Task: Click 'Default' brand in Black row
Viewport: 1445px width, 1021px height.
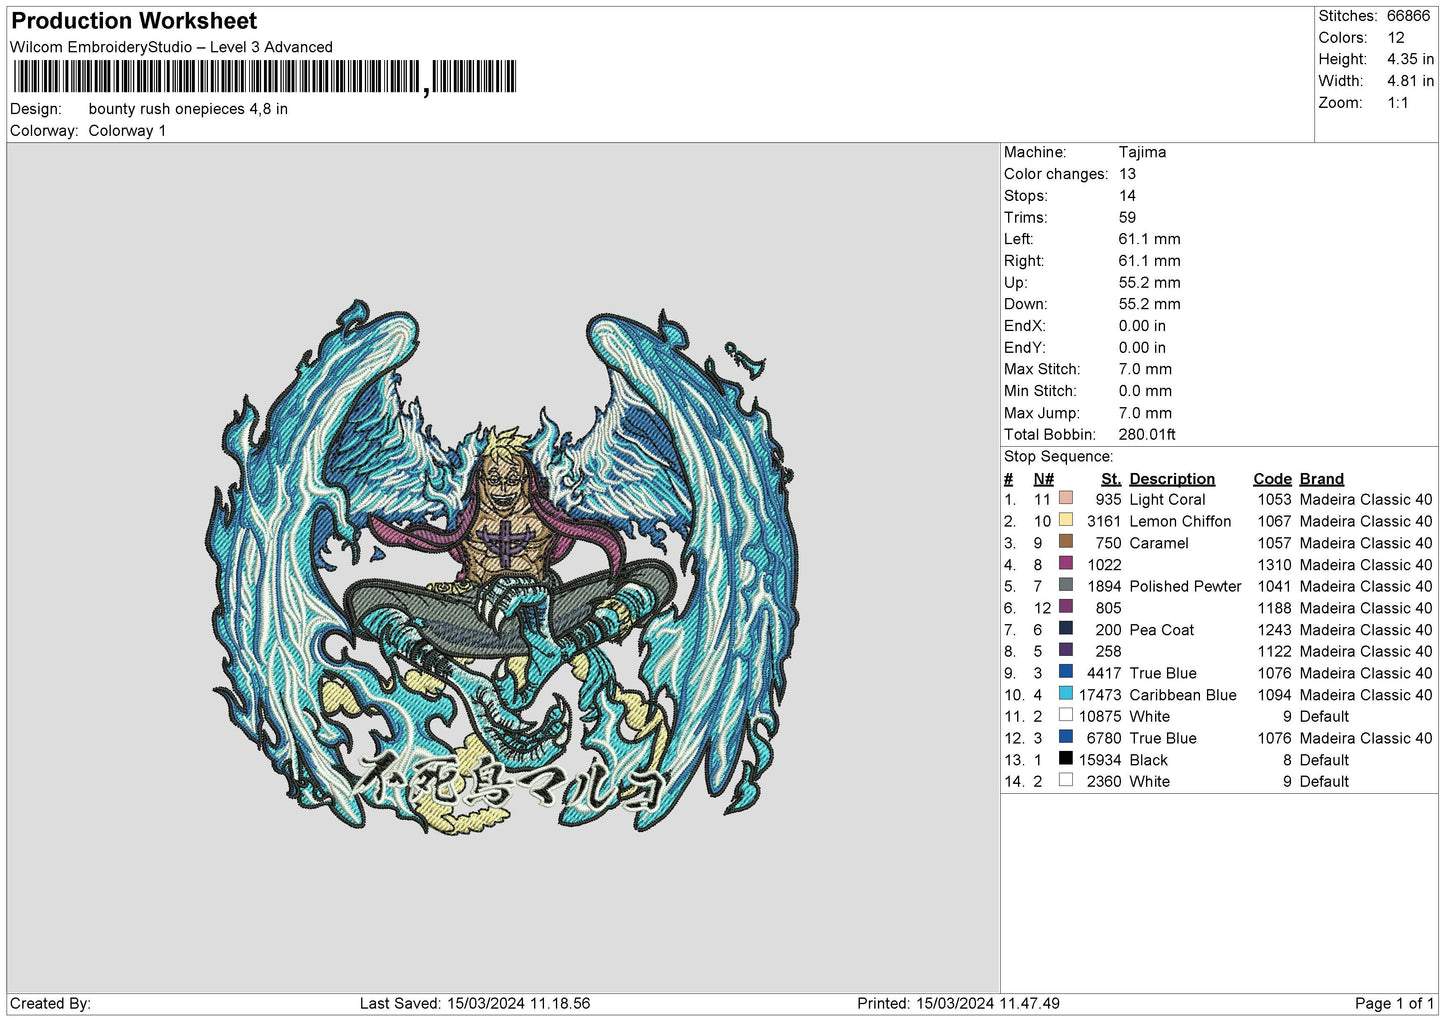Action: pyautogui.click(x=1324, y=760)
